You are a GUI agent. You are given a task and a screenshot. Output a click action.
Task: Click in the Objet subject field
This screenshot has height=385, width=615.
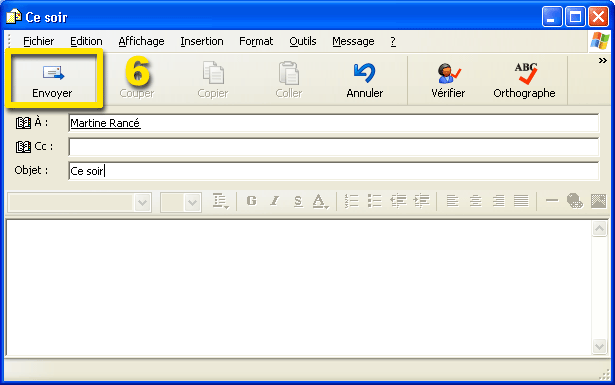pyautogui.click(x=334, y=171)
